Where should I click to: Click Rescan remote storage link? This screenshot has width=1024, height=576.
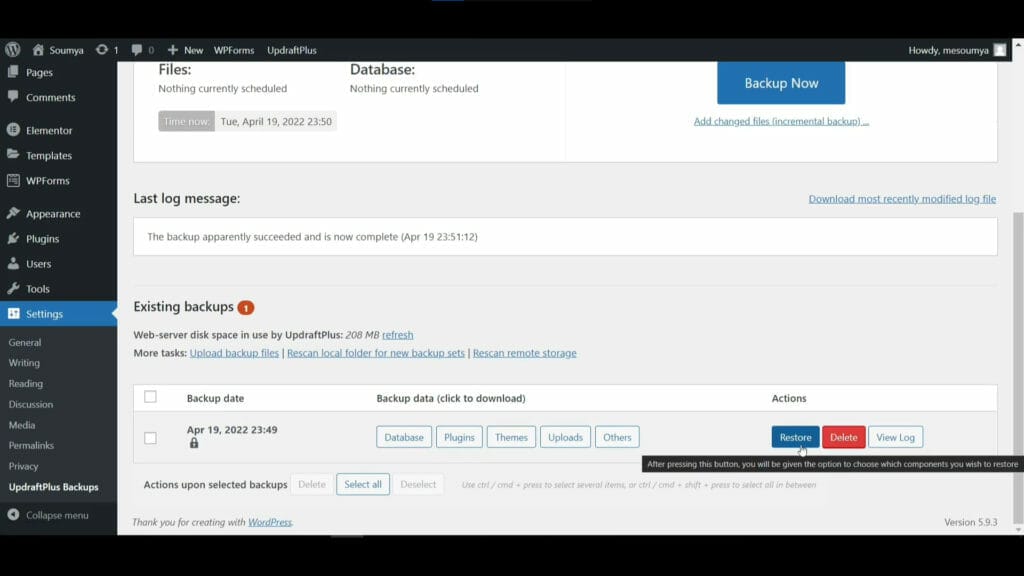tap(524, 353)
